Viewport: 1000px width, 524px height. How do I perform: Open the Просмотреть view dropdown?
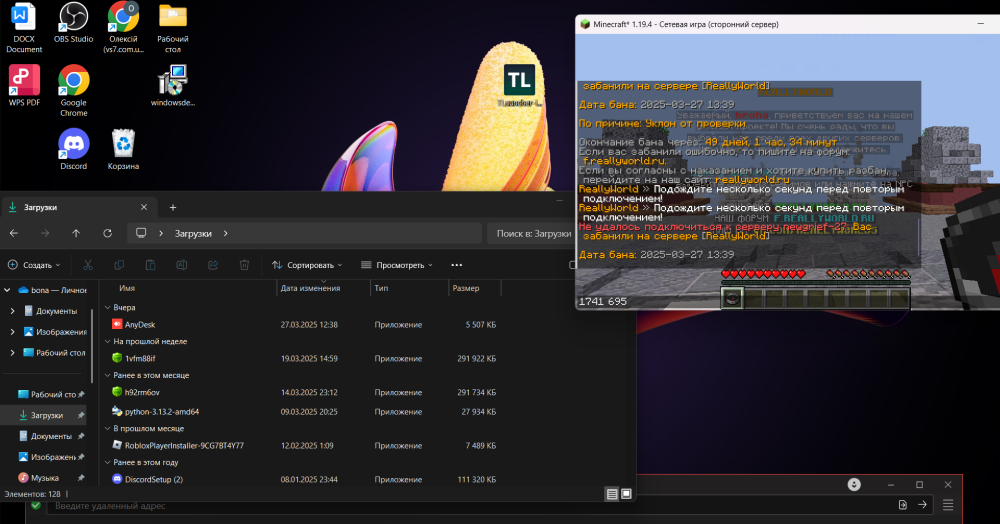[397, 265]
